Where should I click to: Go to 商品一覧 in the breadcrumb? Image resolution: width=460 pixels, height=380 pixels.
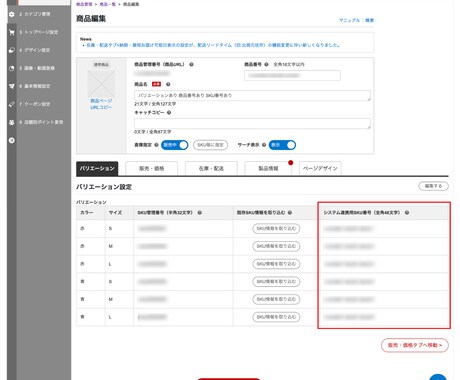[x=107, y=4]
